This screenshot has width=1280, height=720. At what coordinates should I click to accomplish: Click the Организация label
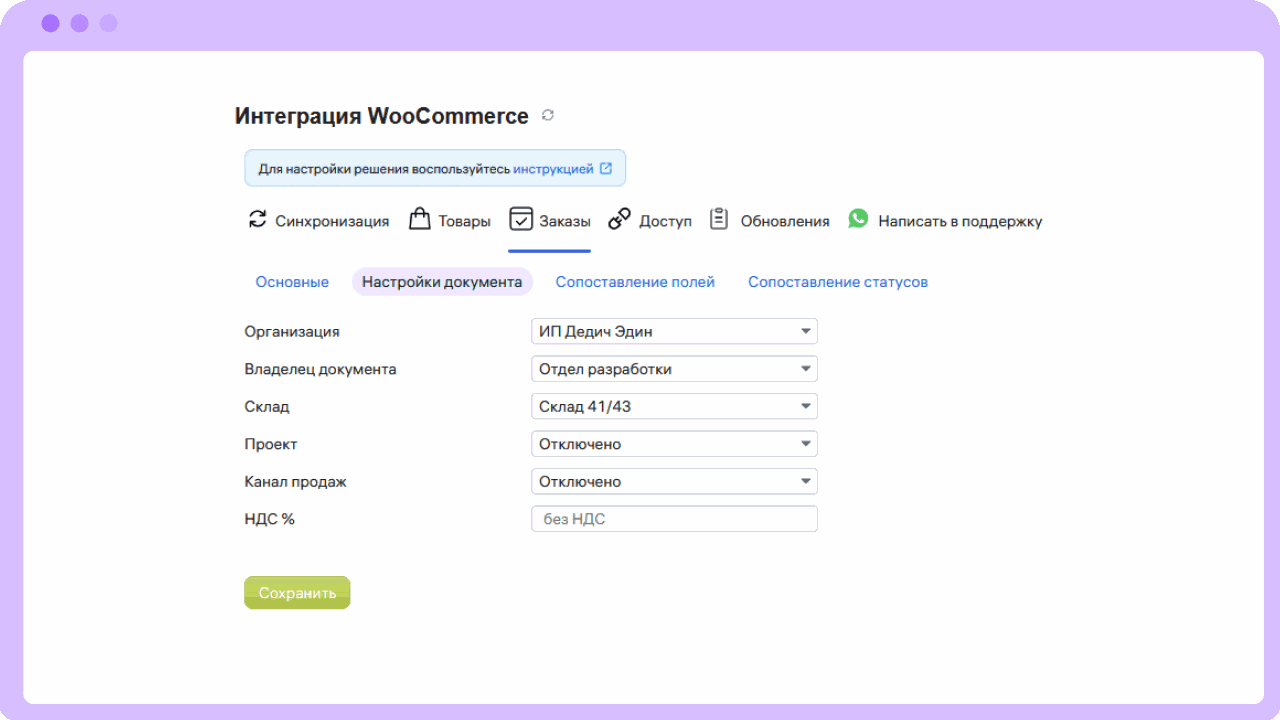pos(292,332)
